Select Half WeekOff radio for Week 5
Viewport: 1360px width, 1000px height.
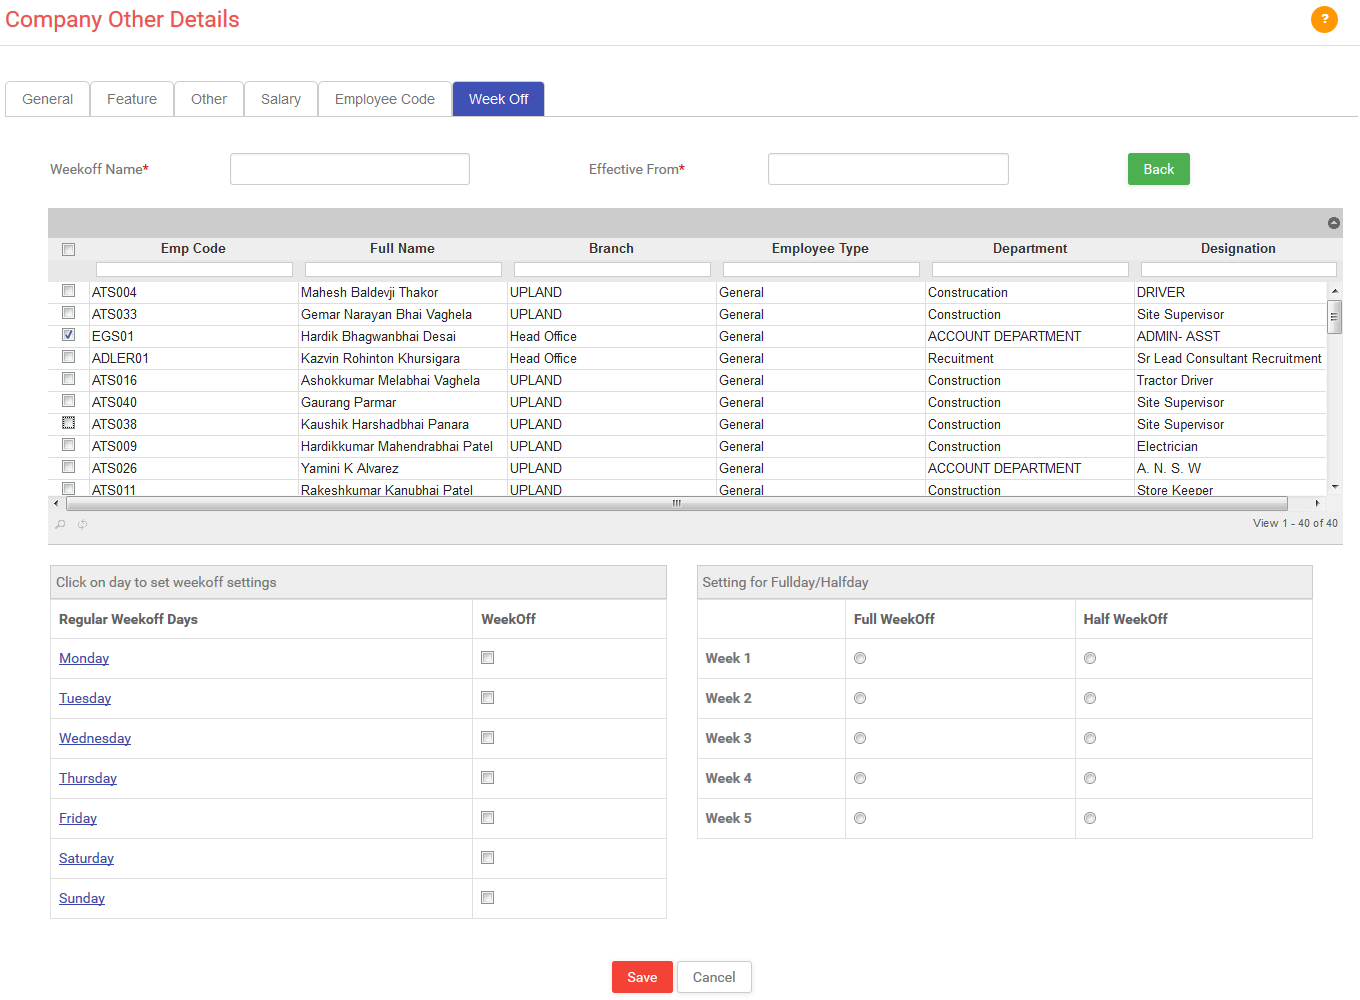1090,818
